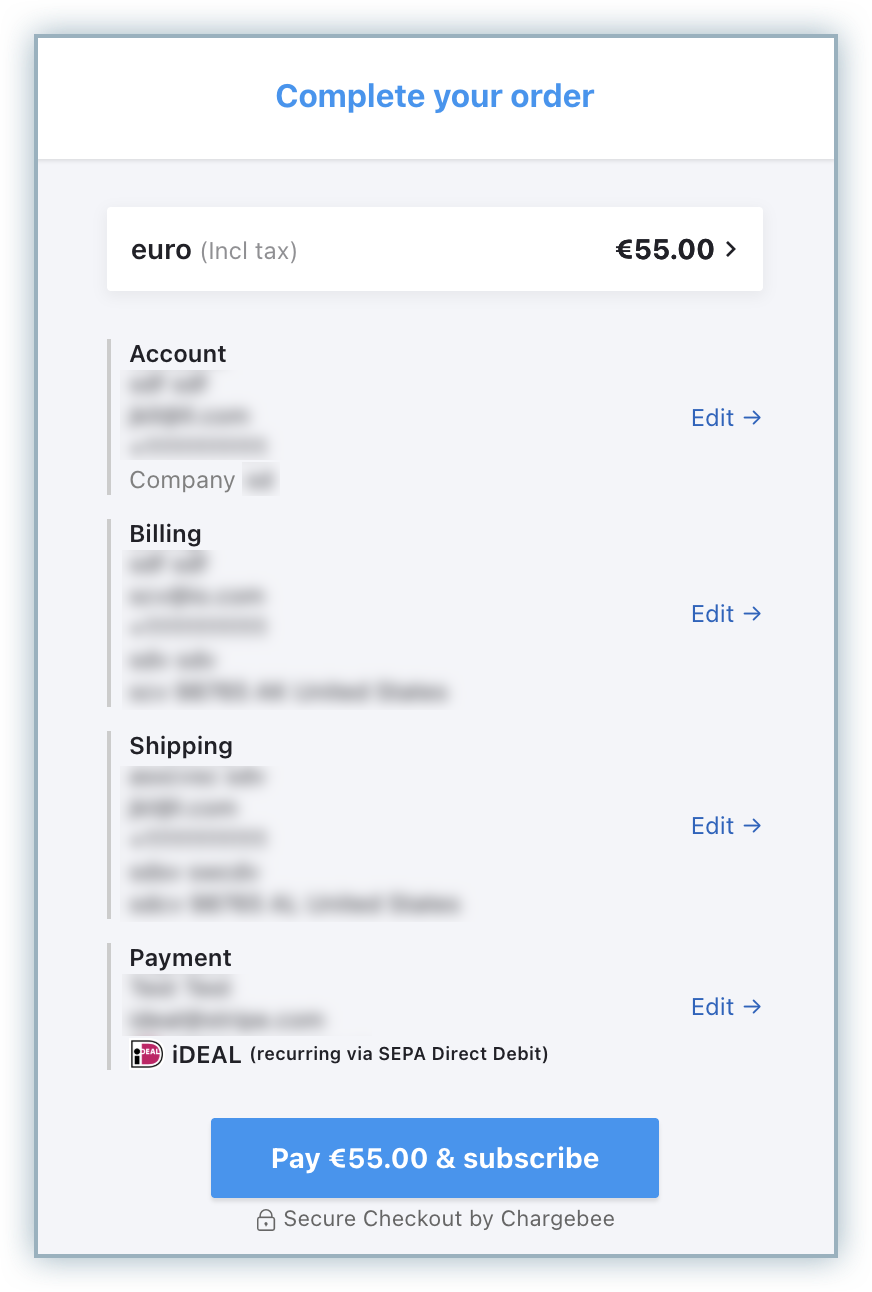The width and height of the screenshot is (872, 1292).
Task: Click the recurring via SEPA Direct Debit note
Action: pyautogui.click(x=399, y=1054)
